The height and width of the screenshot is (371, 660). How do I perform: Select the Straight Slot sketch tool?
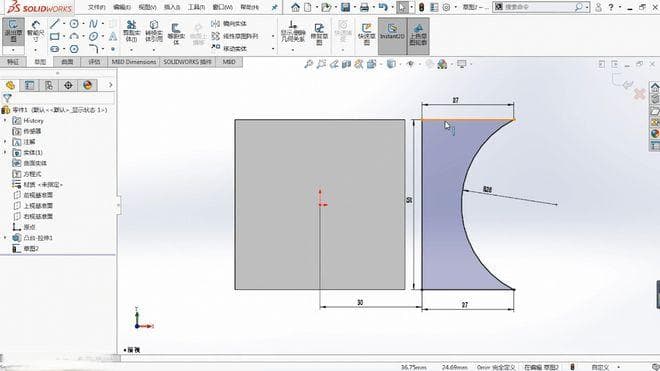tap(54, 49)
